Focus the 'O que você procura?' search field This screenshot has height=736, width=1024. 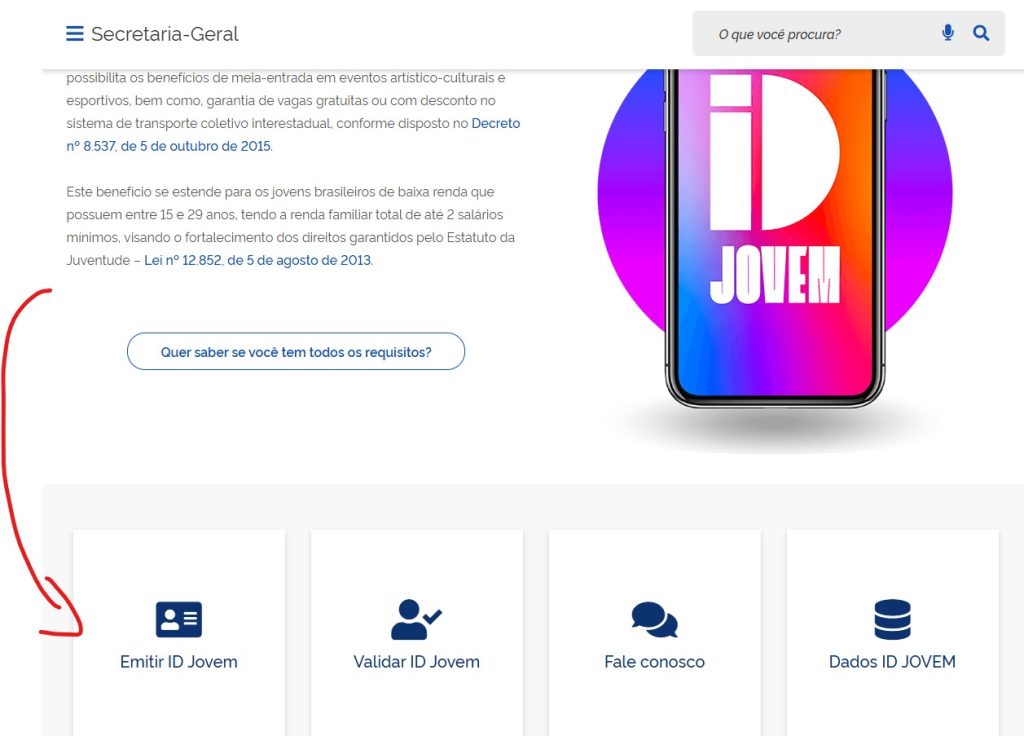(823, 34)
